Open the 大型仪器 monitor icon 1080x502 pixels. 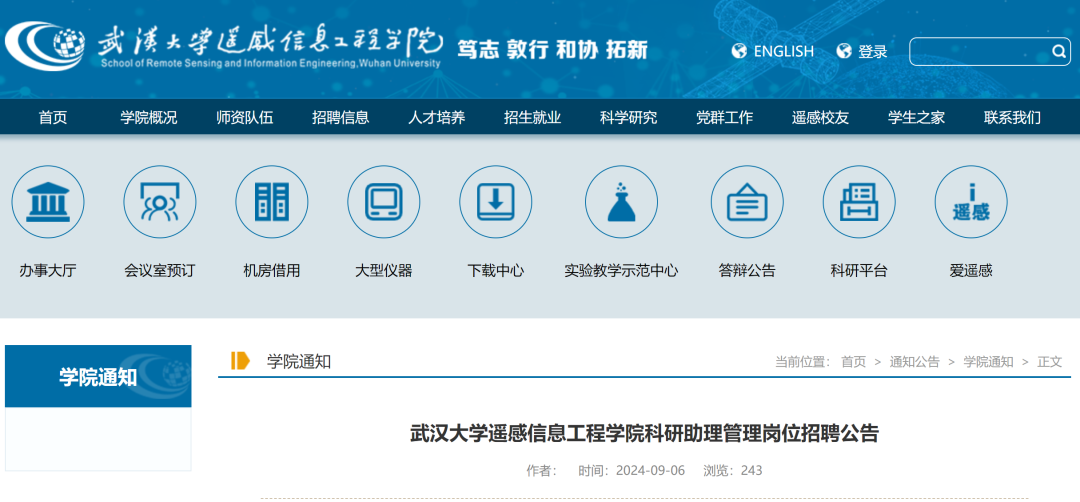384,202
